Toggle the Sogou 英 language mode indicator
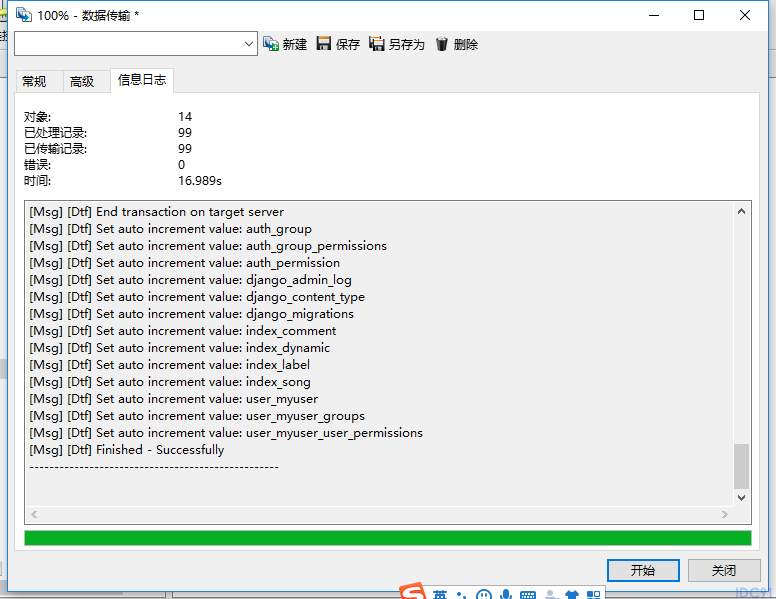Viewport: 776px width, 599px height. coord(440,595)
